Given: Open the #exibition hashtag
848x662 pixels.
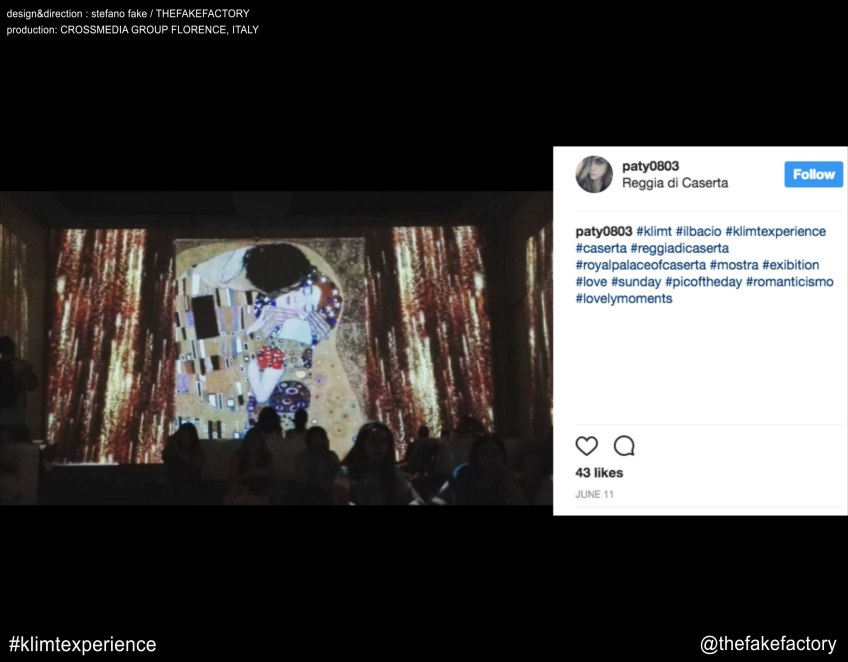Looking at the screenshot, I should 791,265.
